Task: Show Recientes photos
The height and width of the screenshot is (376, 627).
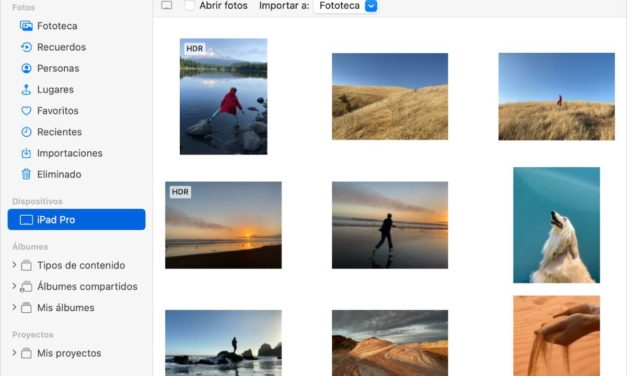Action: (76, 132)
